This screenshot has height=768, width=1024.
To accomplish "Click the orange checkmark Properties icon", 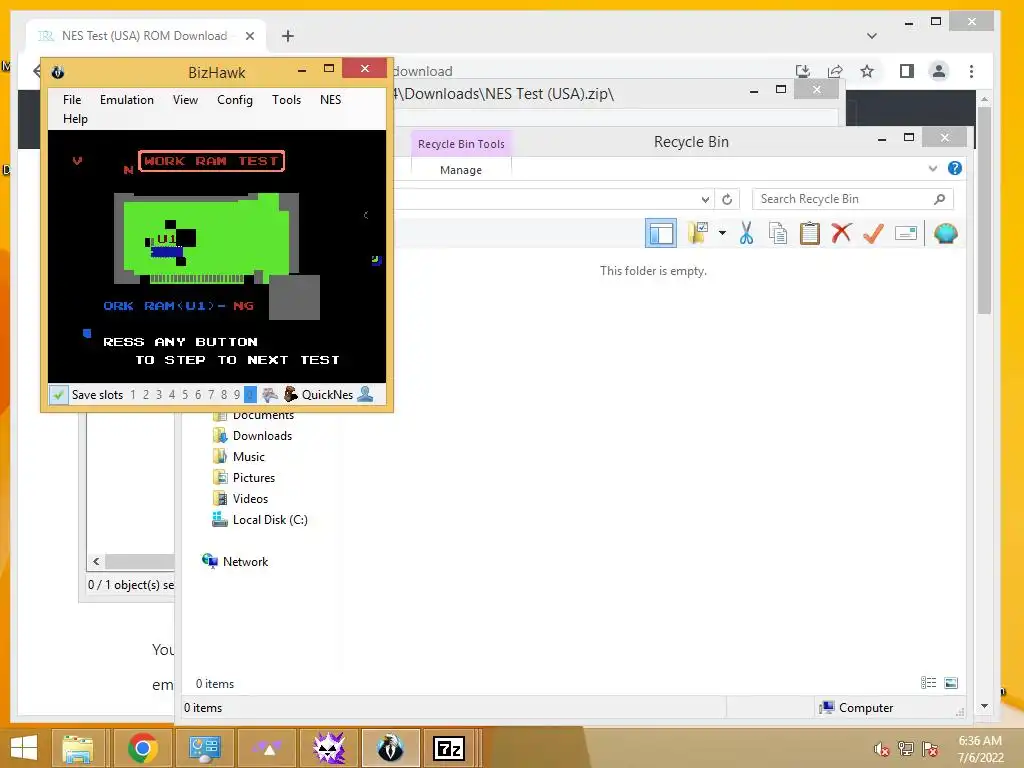I will point(873,232).
